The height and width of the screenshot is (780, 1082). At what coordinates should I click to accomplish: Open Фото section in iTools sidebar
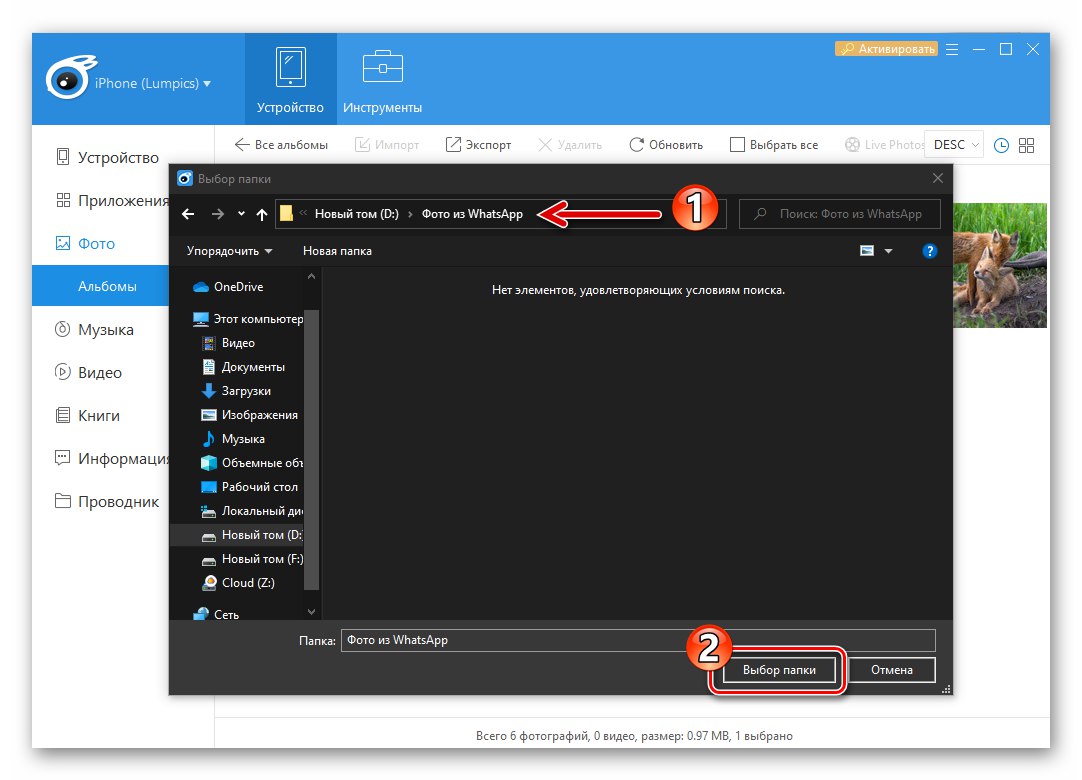point(85,244)
